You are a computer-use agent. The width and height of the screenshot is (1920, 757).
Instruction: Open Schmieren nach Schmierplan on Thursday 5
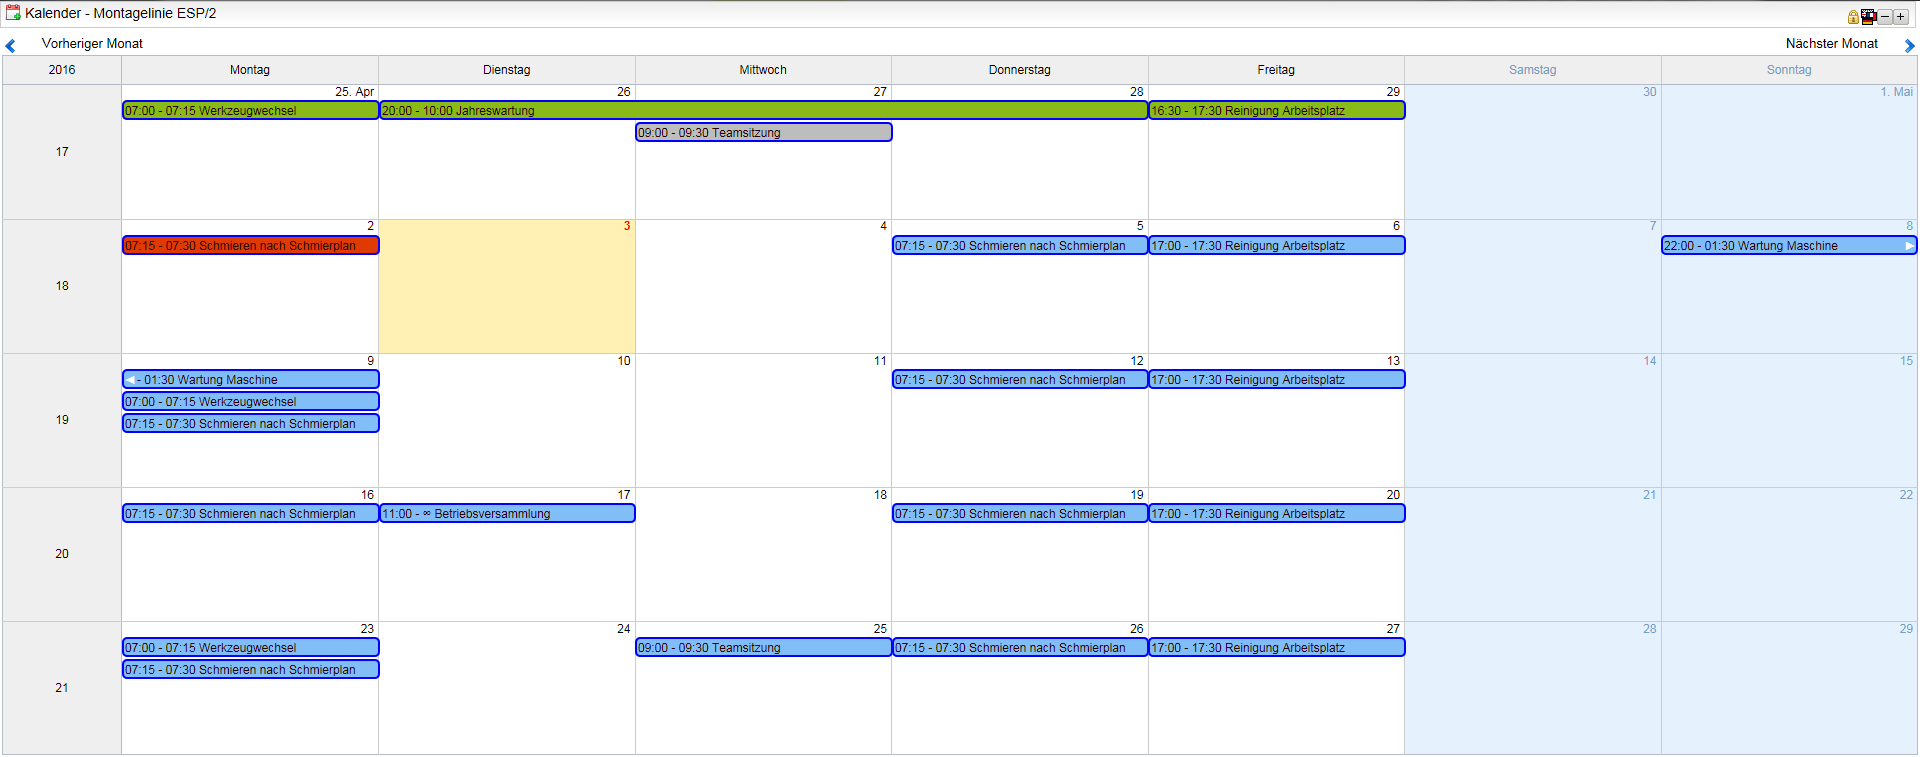point(1020,246)
